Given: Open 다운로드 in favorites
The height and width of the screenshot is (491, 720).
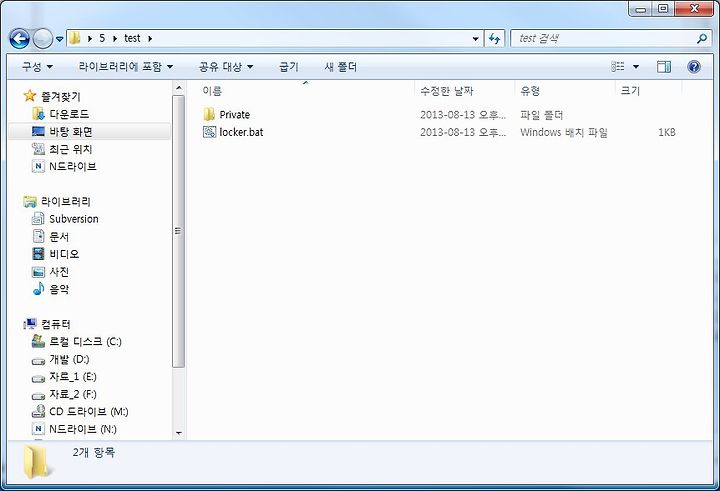Looking at the screenshot, I should coord(69,114).
